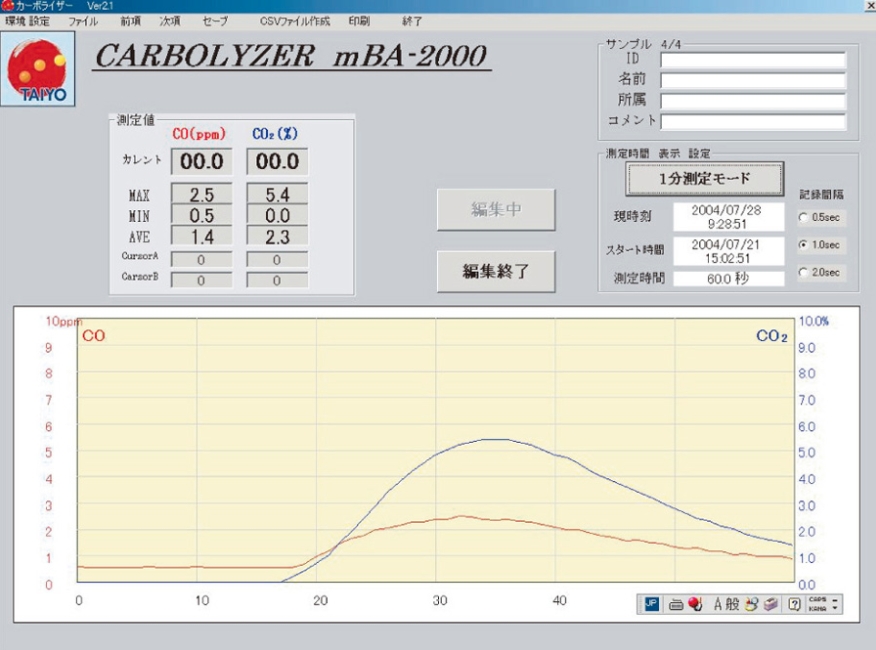Minimize the language bar with dash button
Screen dimensions: 876x650
click(x=835, y=600)
